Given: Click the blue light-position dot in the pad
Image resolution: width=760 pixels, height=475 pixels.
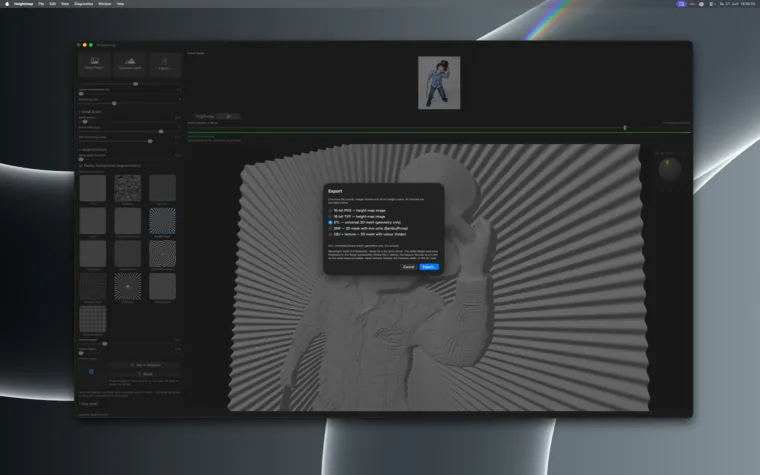Looking at the screenshot, I should pos(91,372).
